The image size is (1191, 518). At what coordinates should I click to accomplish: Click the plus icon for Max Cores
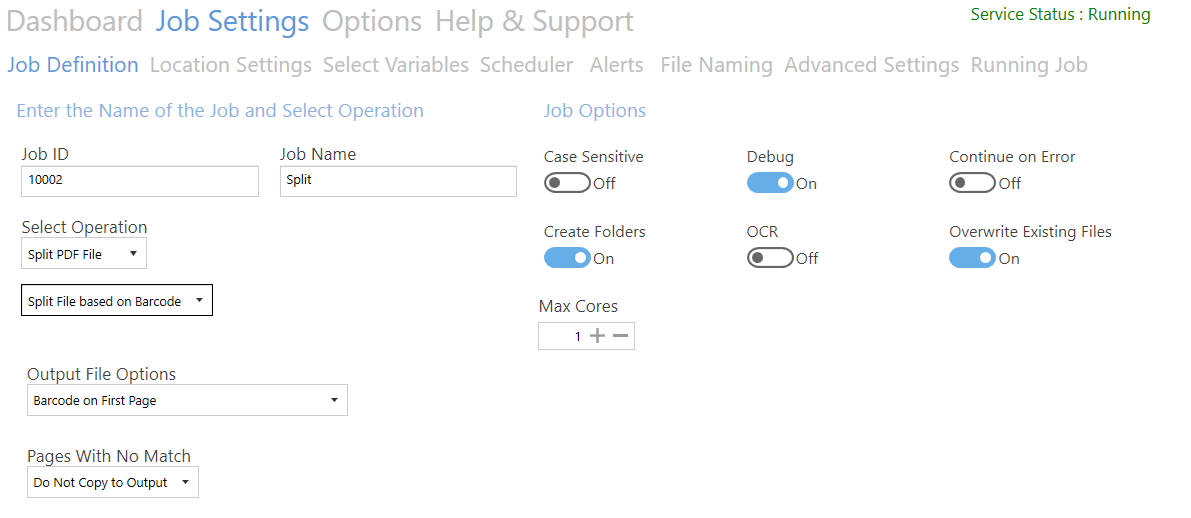(598, 336)
